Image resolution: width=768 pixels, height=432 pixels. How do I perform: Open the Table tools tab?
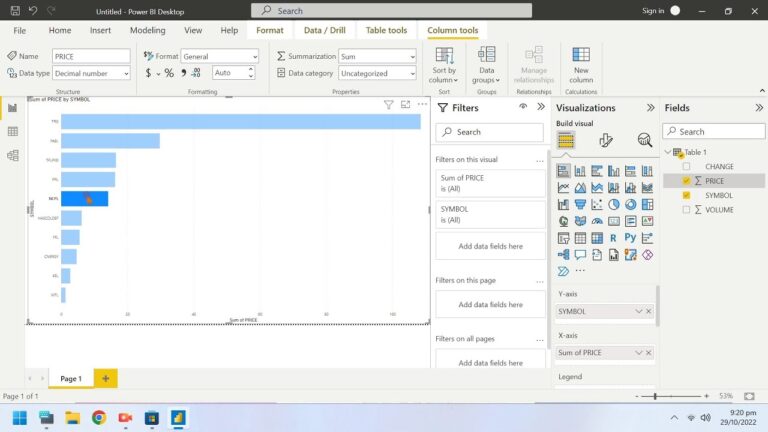[x=386, y=30]
